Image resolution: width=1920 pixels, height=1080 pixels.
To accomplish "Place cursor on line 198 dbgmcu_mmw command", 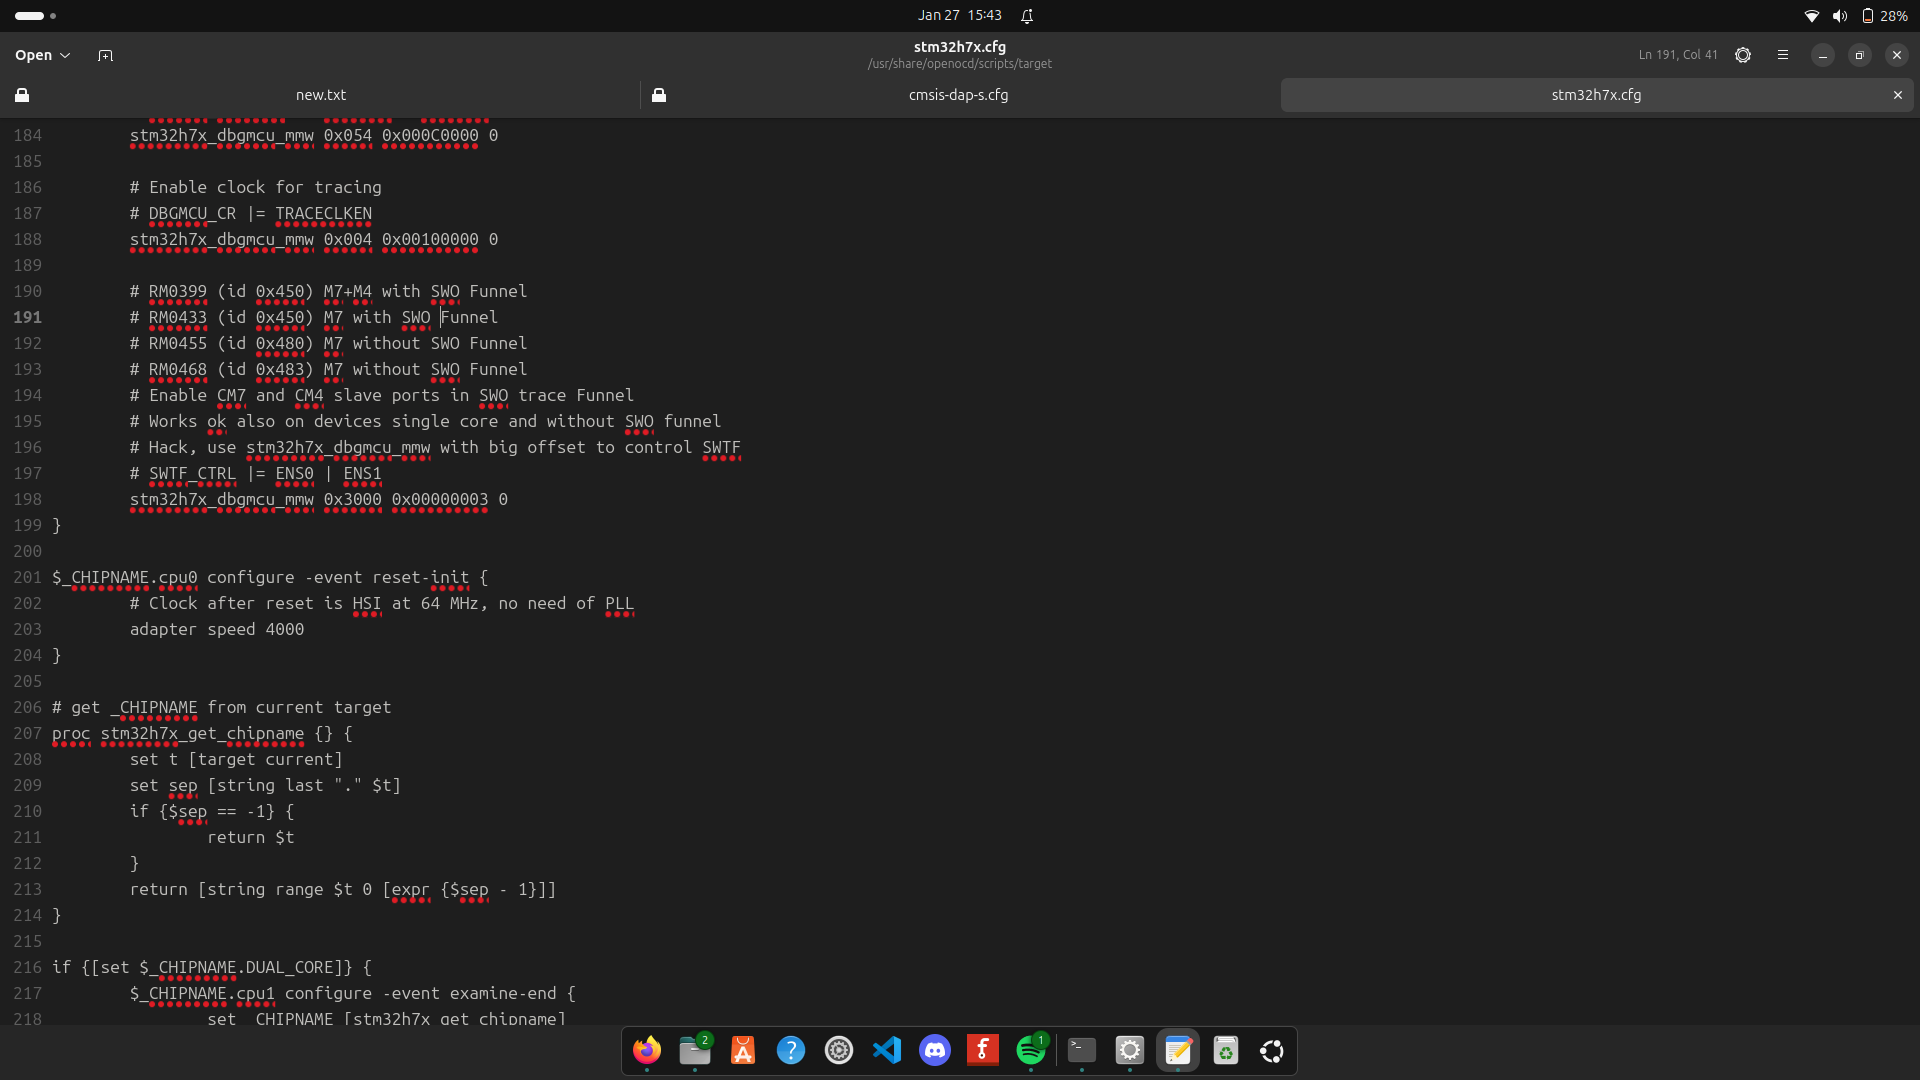I will 222,499.
